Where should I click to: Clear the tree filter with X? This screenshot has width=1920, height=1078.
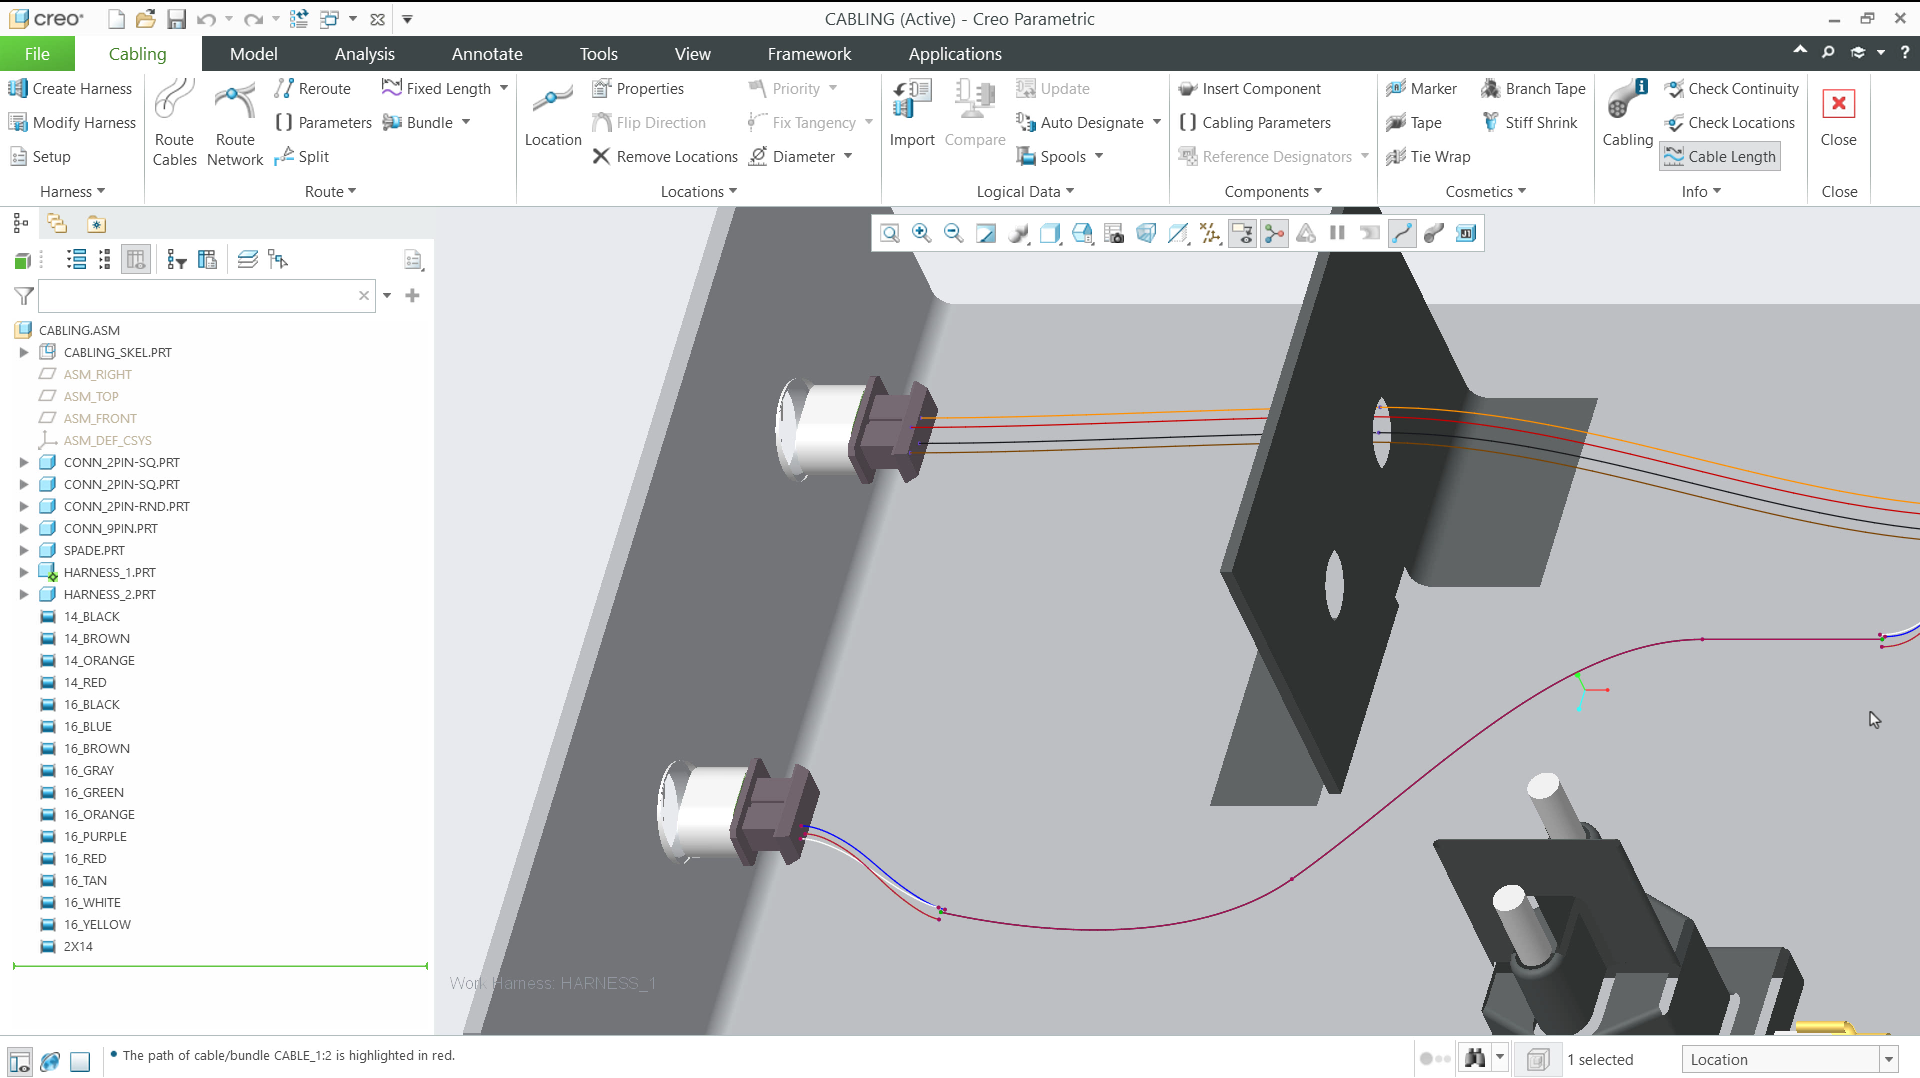click(364, 295)
